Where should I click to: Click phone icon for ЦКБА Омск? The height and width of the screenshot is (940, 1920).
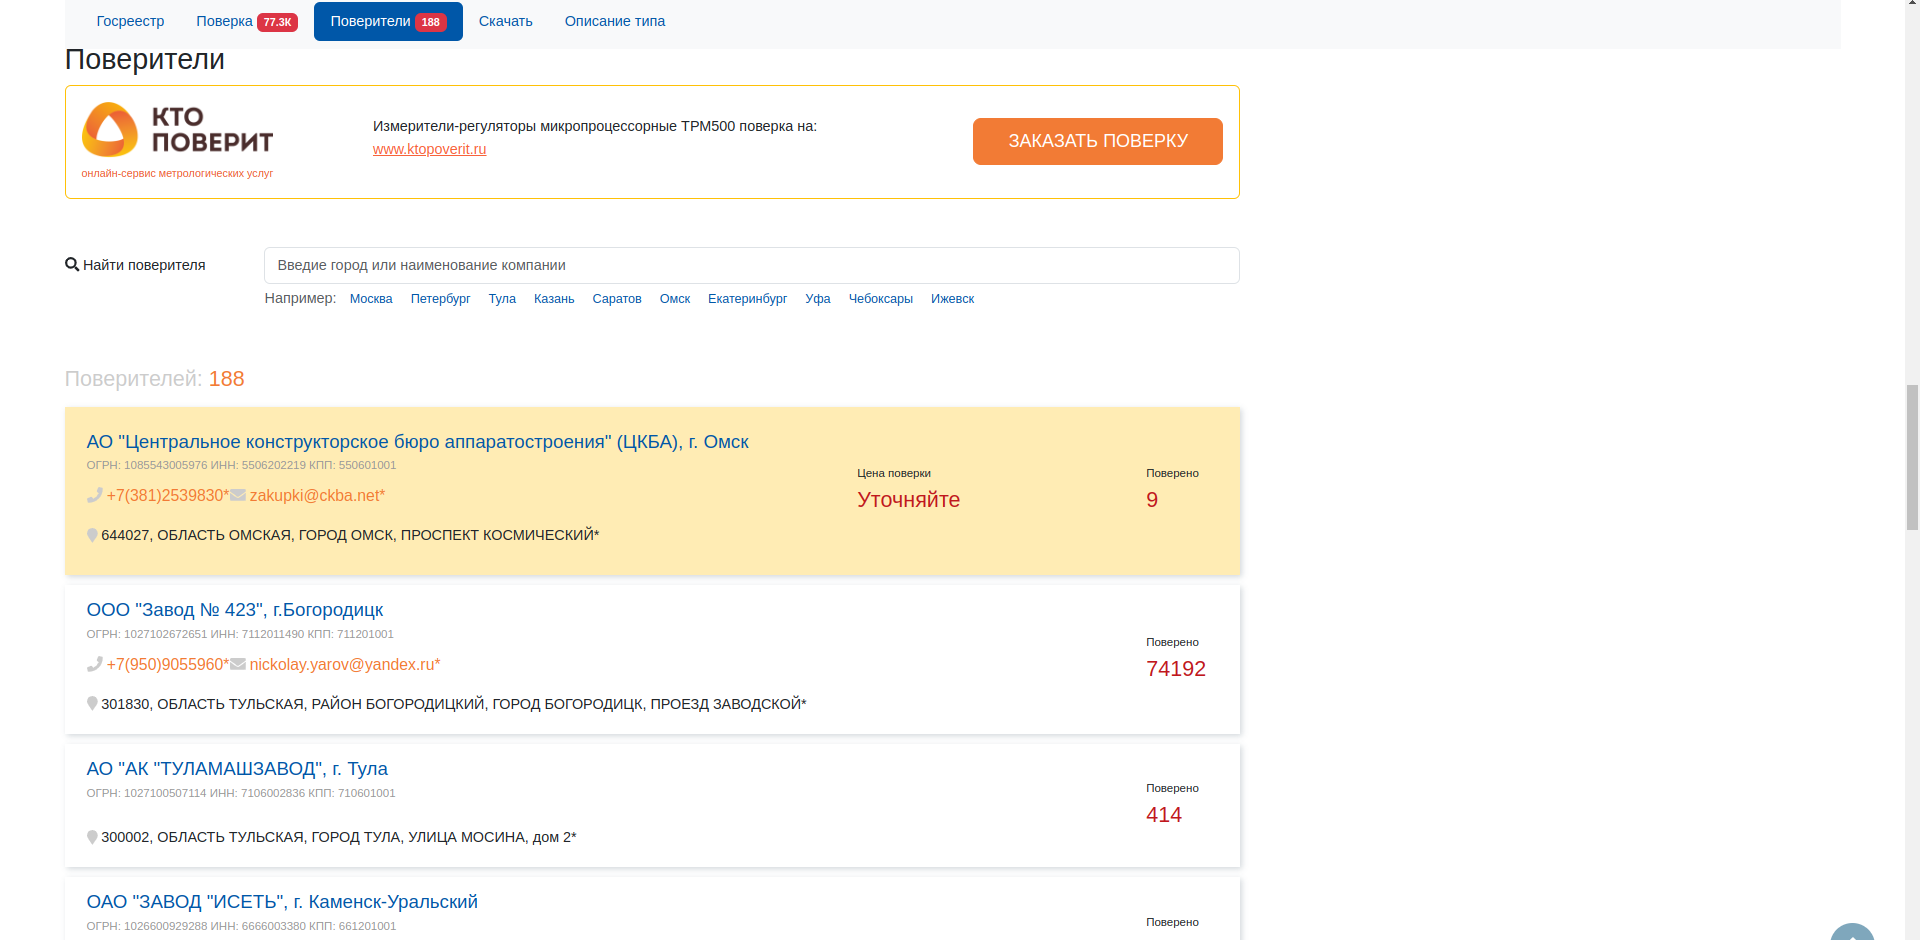click(x=95, y=496)
